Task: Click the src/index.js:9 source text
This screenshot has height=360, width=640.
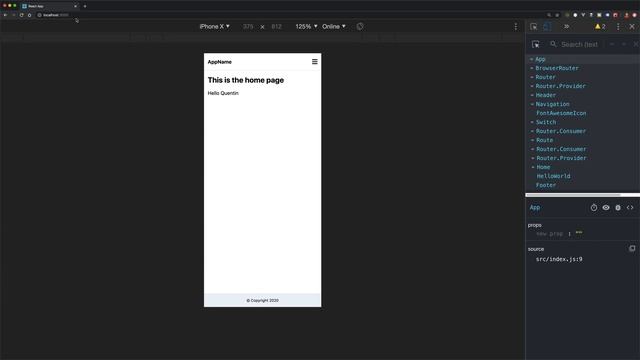Action: [559, 259]
